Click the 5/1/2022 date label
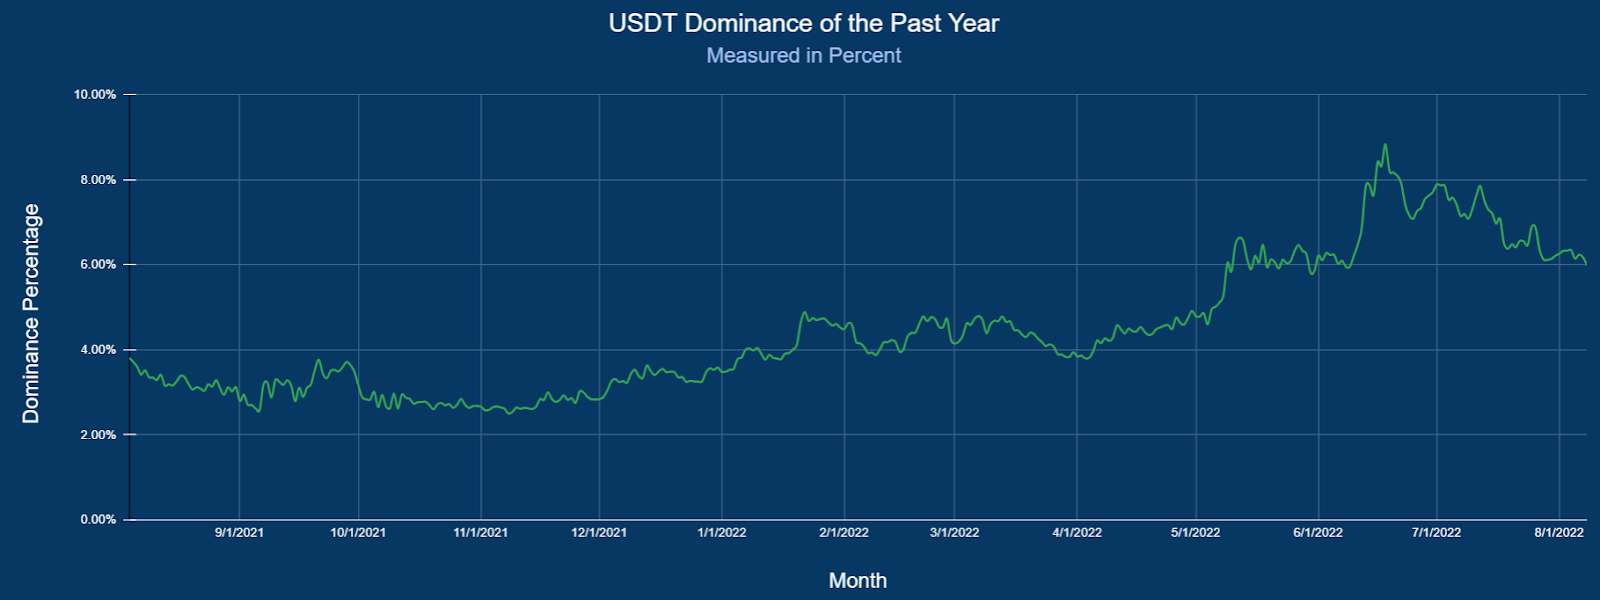 click(1196, 532)
